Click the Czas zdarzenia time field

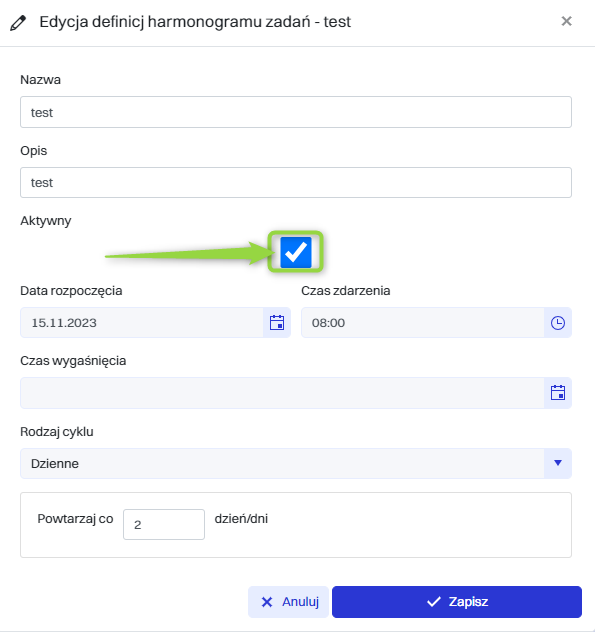tap(423, 323)
